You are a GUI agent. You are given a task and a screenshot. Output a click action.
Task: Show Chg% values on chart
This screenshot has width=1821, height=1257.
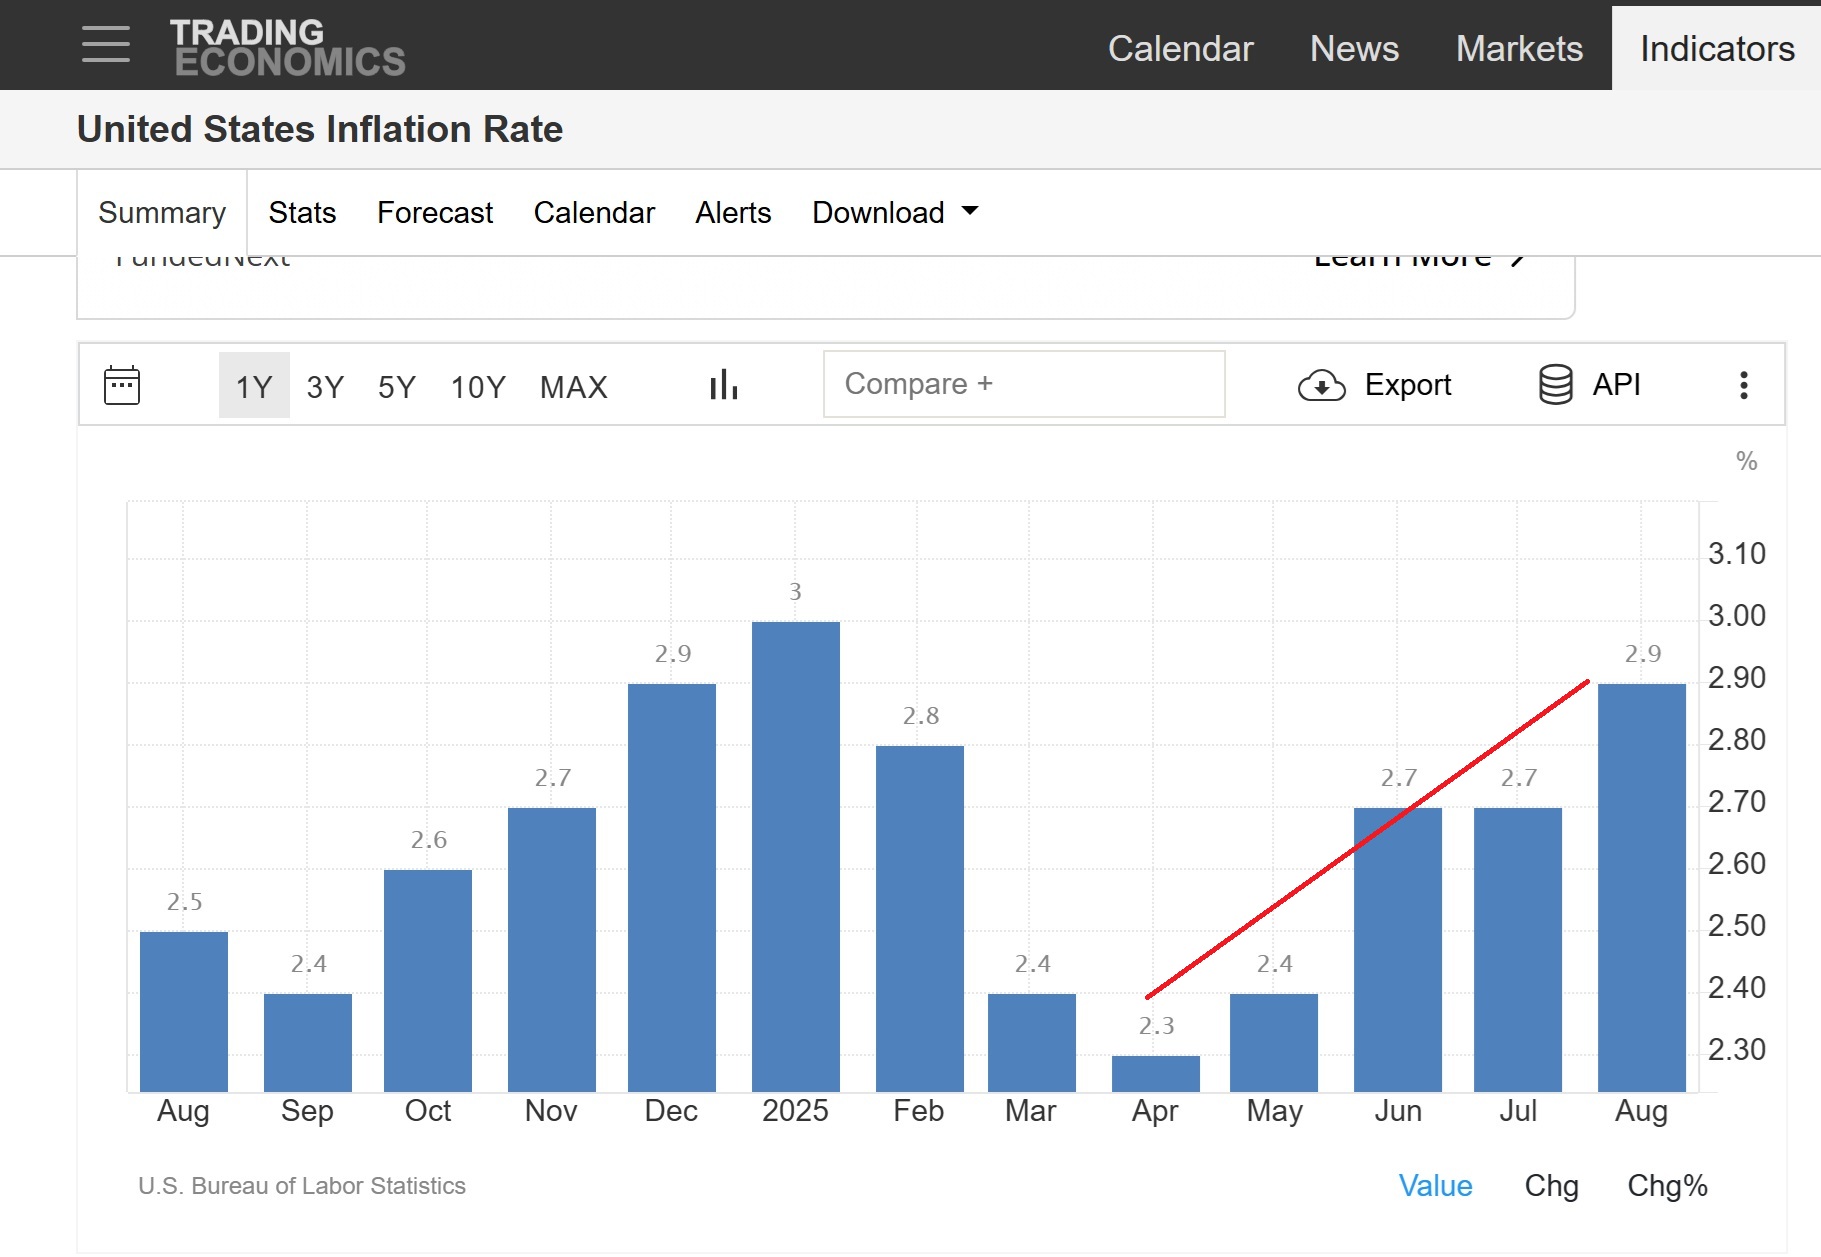1667,1185
